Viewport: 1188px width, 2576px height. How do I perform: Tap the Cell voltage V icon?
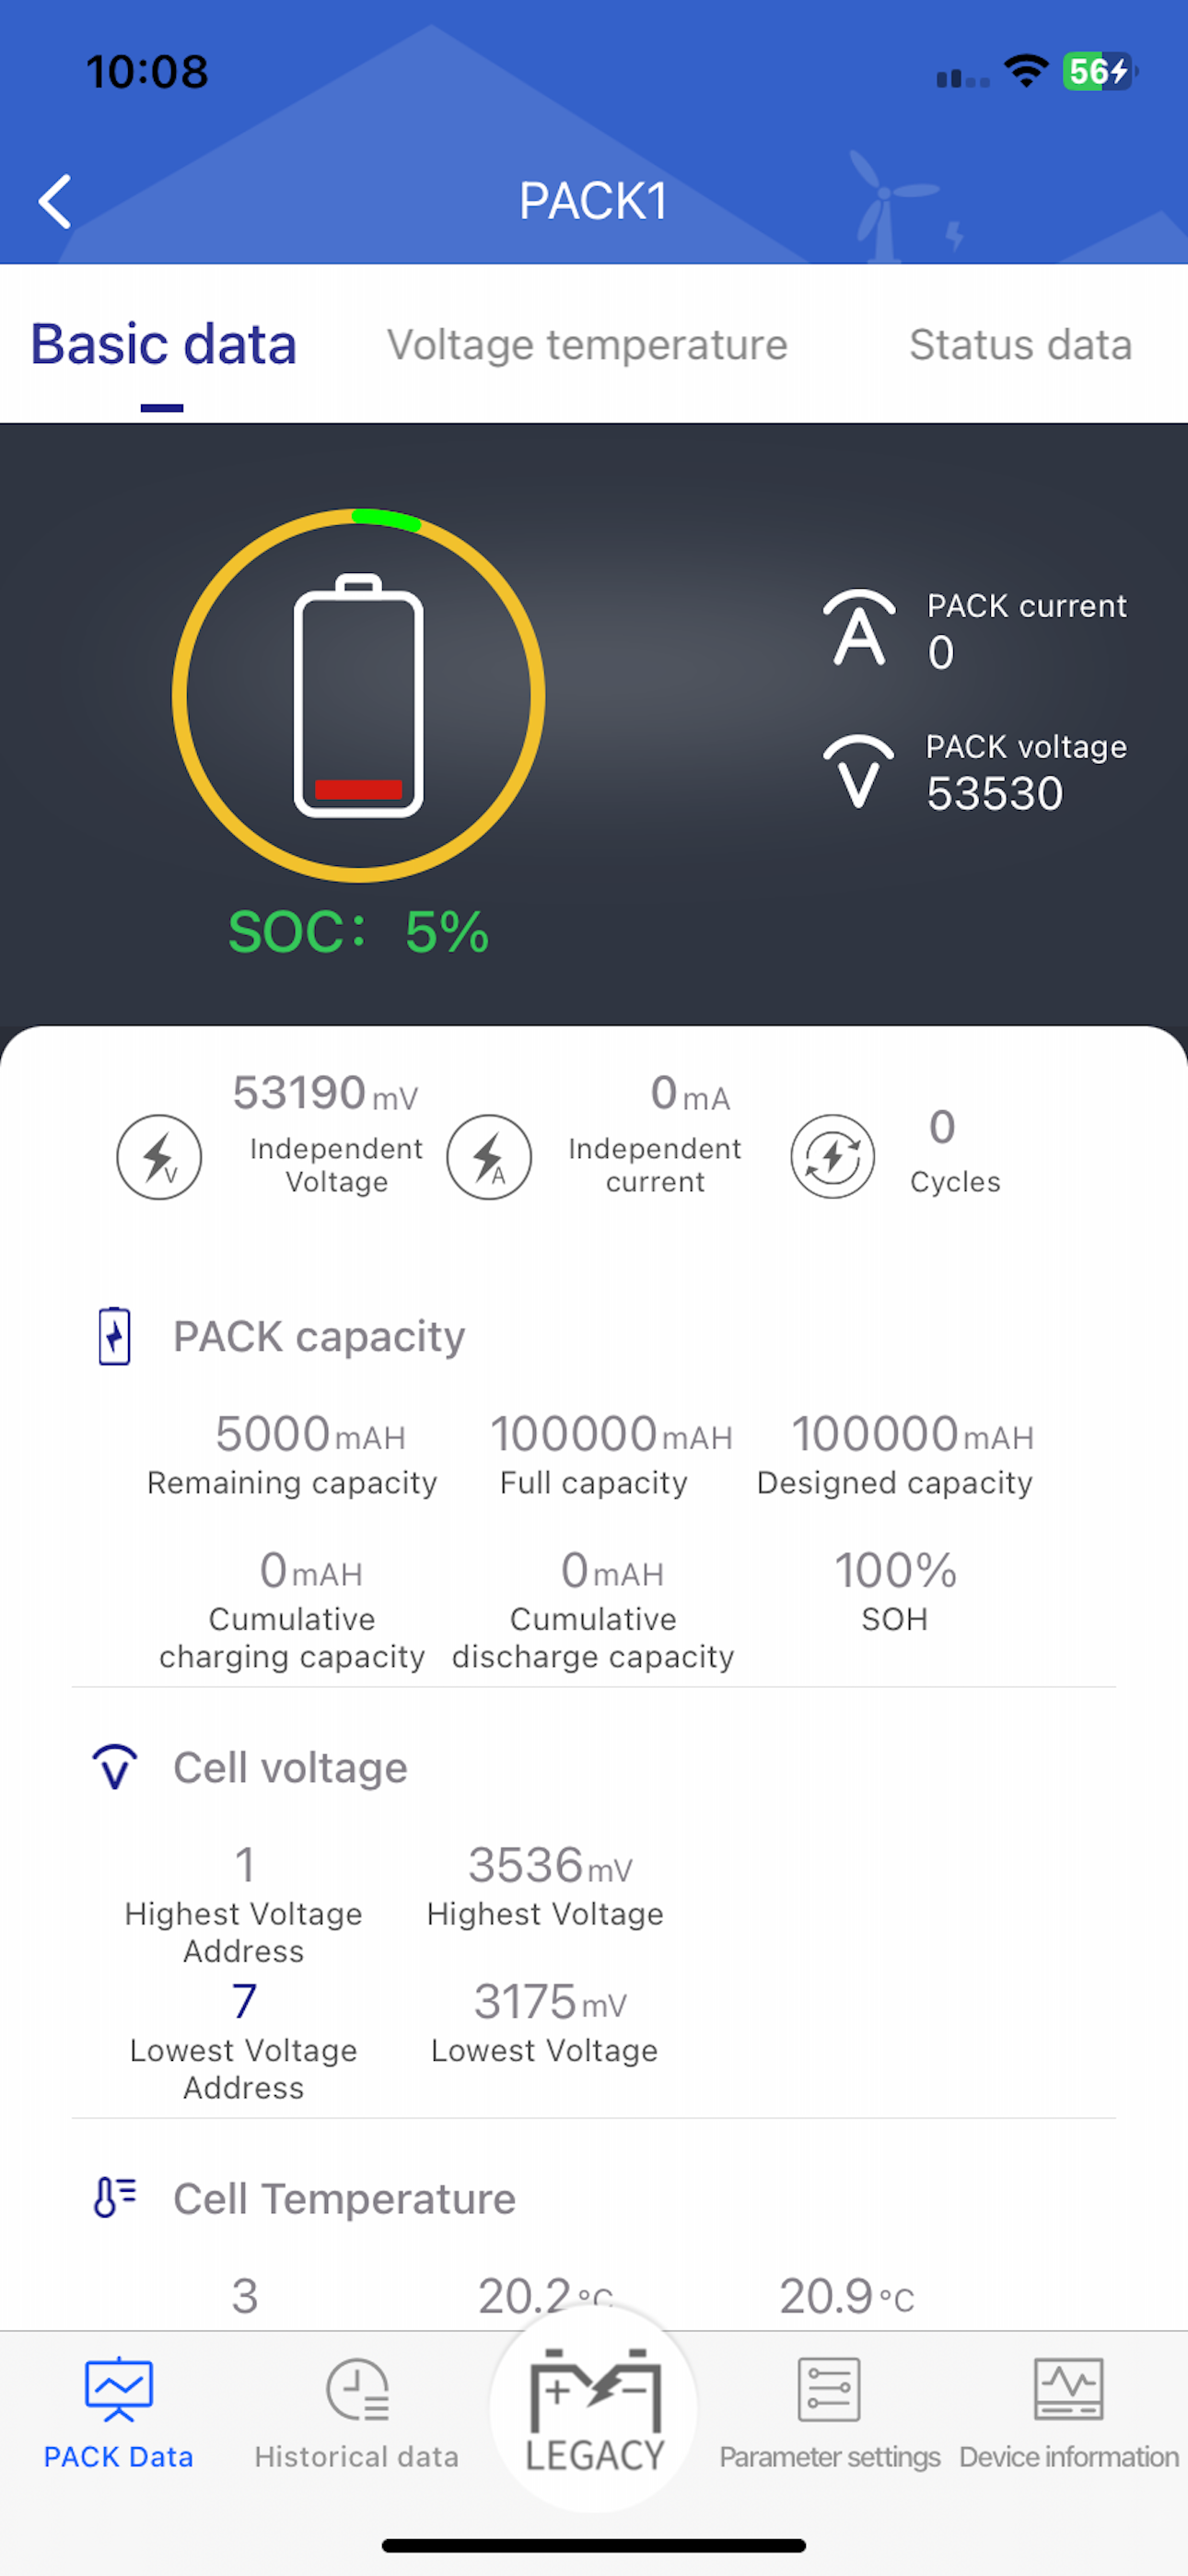click(x=115, y=1767)
